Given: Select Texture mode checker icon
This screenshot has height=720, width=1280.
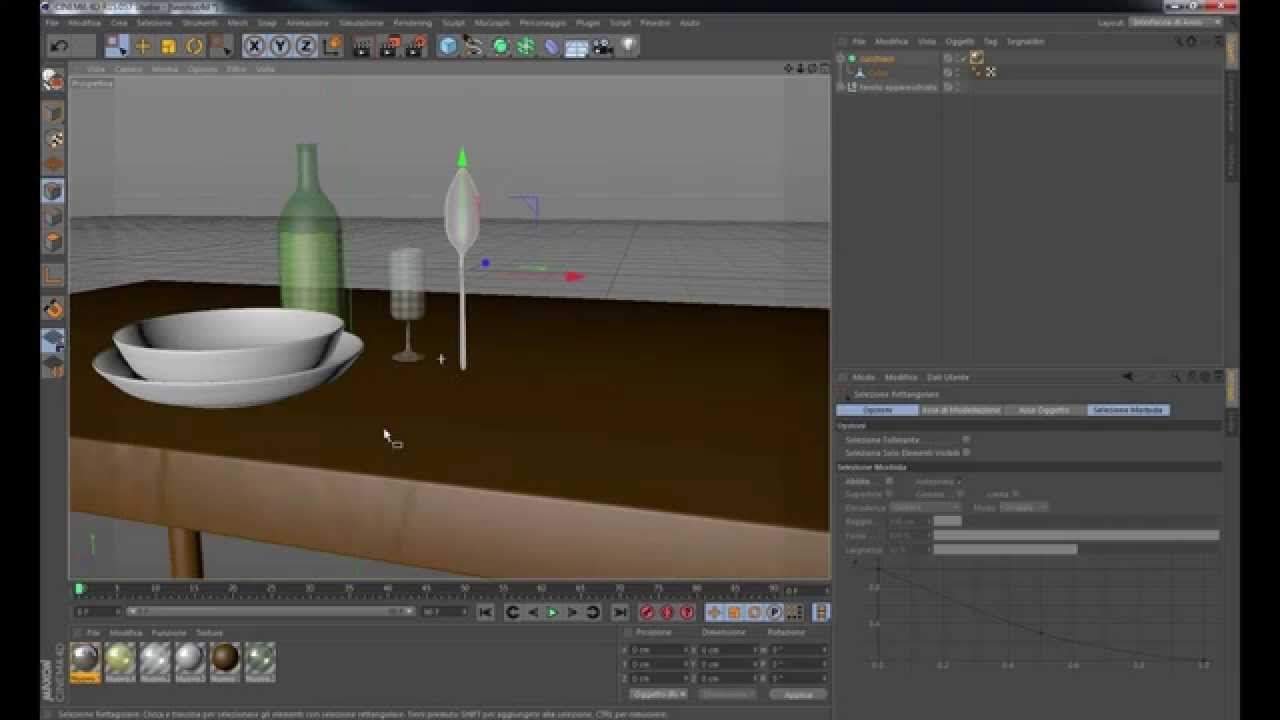Looking at the screenshot, I should click(x=53, y=139).
